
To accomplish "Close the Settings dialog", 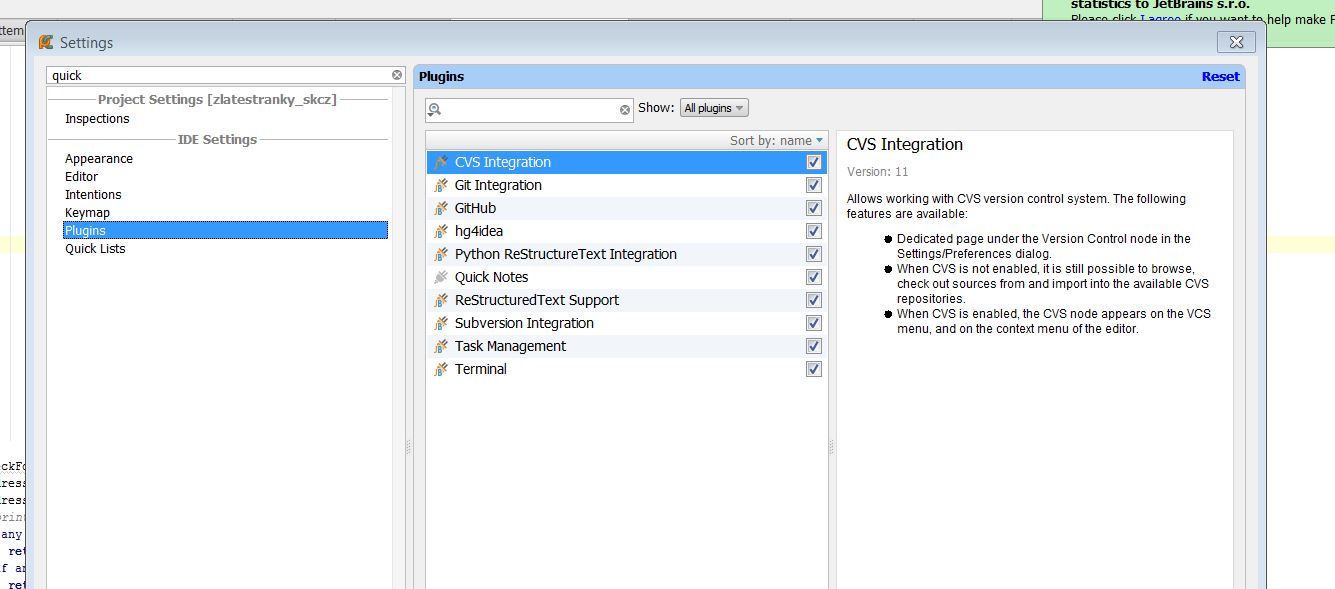I will pyautogui.click(x=1236, y=42).
